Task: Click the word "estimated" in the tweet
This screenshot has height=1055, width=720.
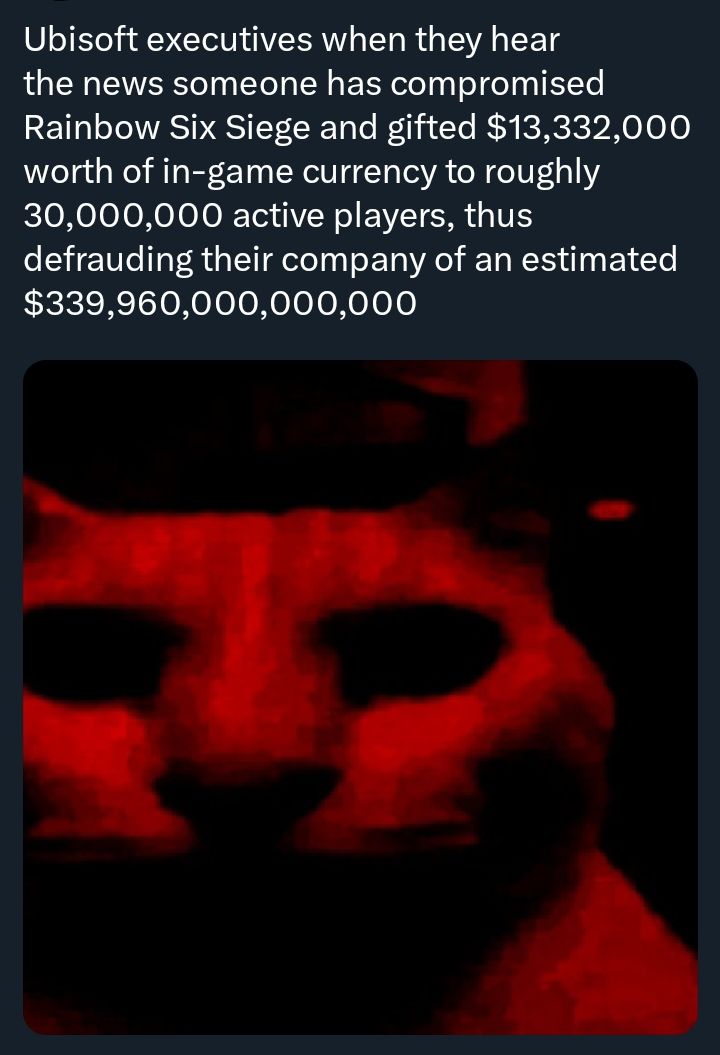Action: [599, 260]
